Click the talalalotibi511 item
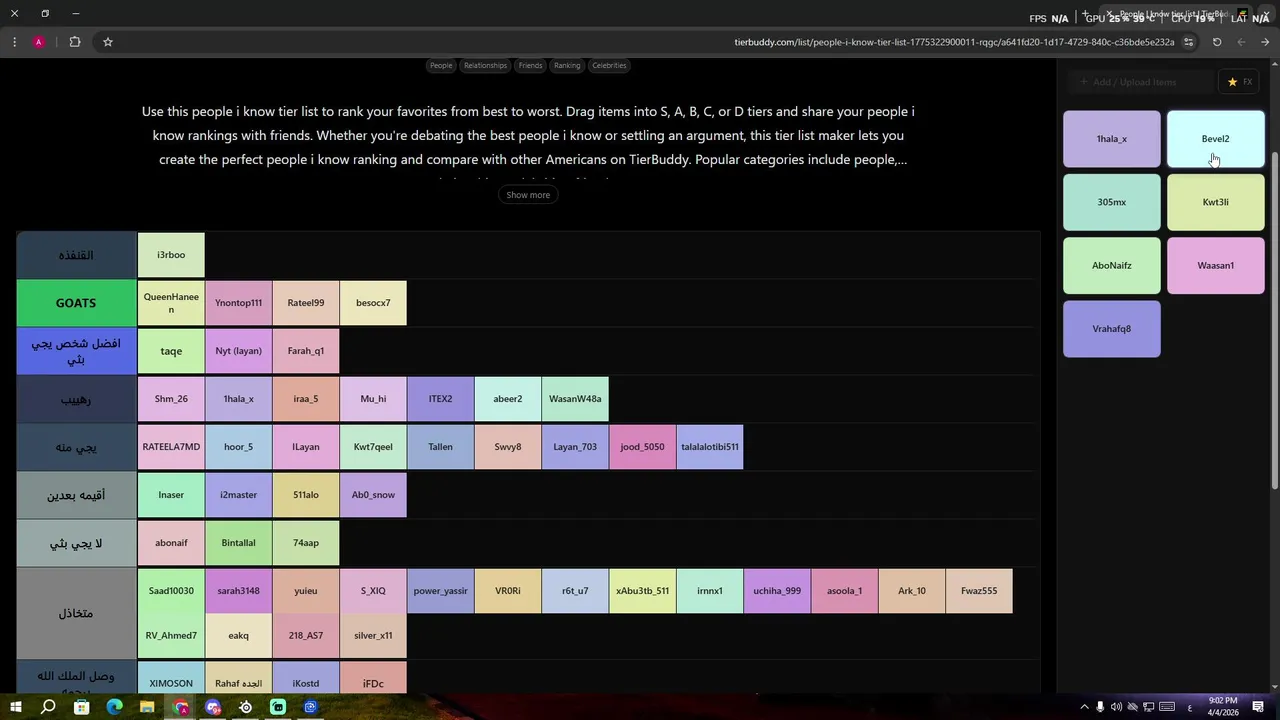 [x=710, y=447]
